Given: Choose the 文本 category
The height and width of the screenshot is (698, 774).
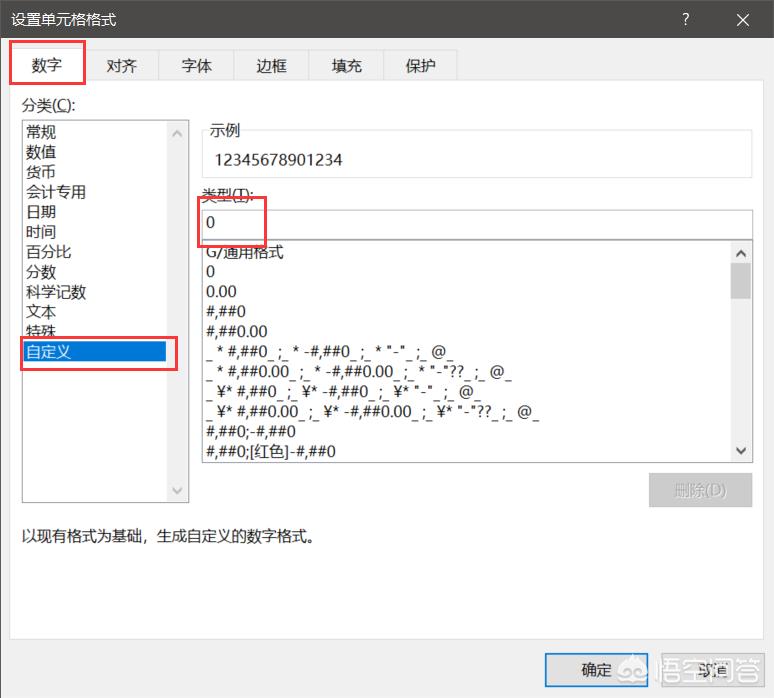Looking at the screenshot, I should click(41, 311).
